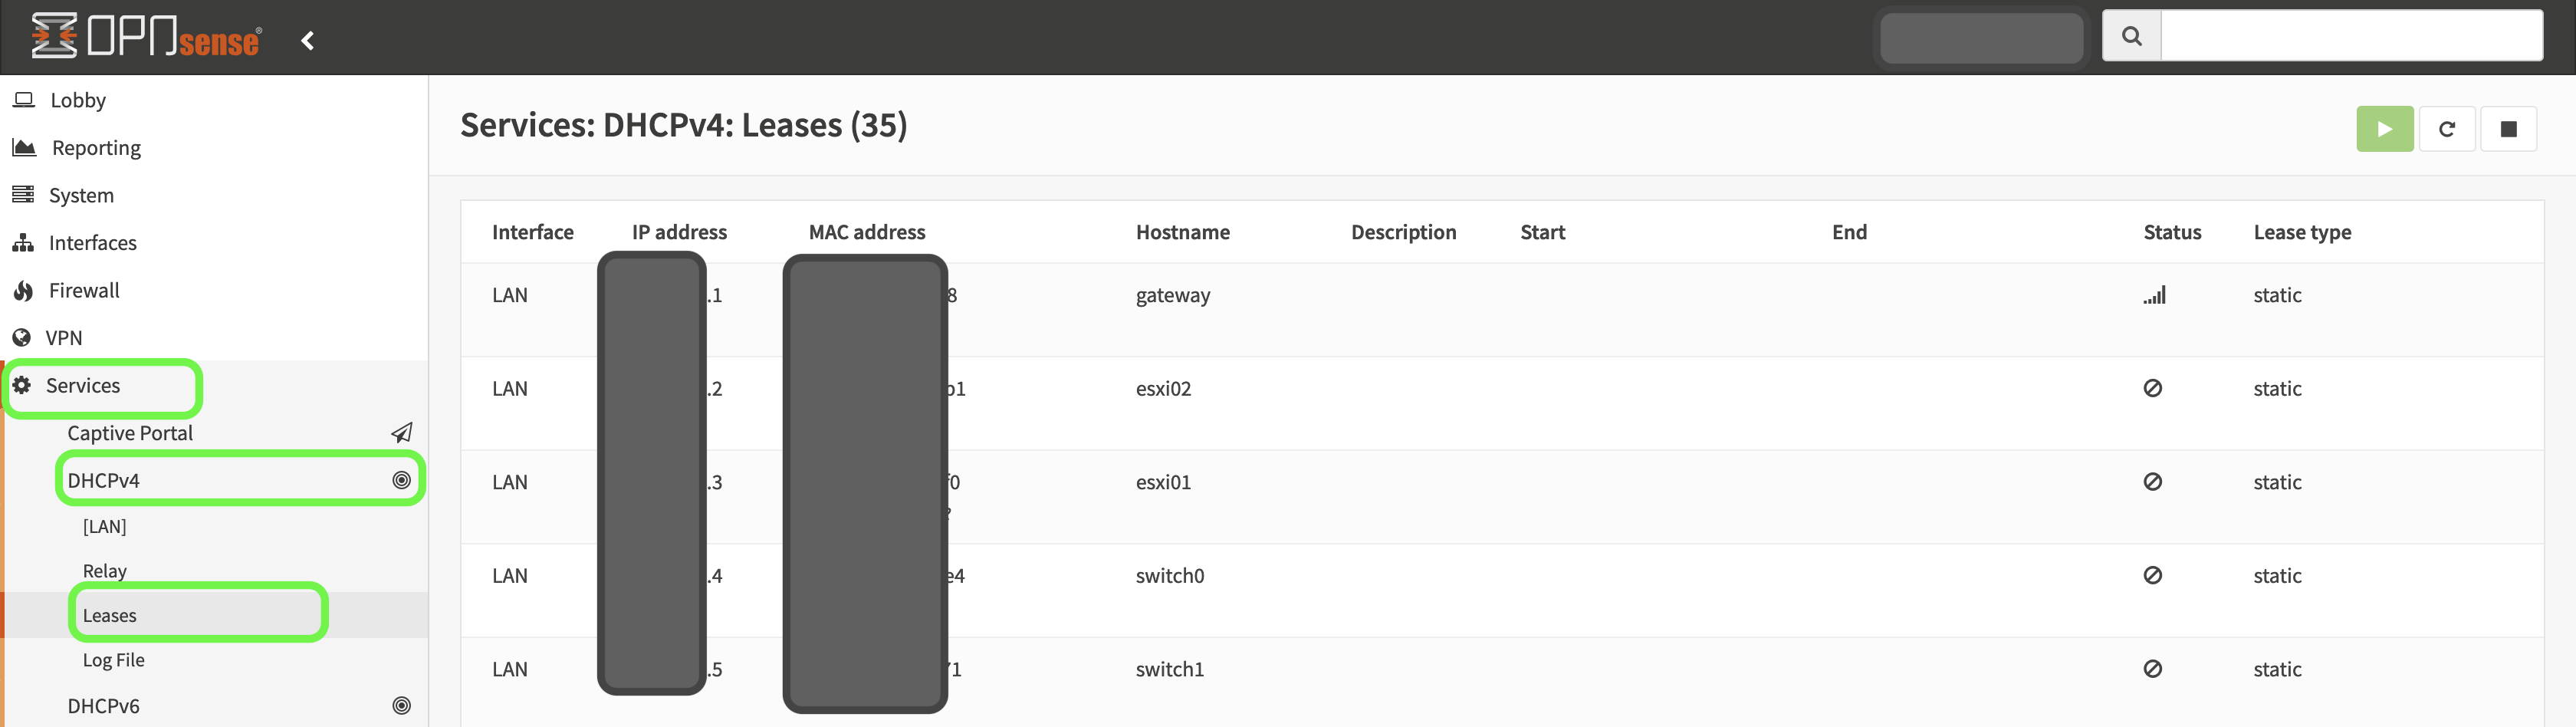Click the esxi02 offline status icon
The image size is (2576, 727).
pyautogui.click(x=2153, y=388)
